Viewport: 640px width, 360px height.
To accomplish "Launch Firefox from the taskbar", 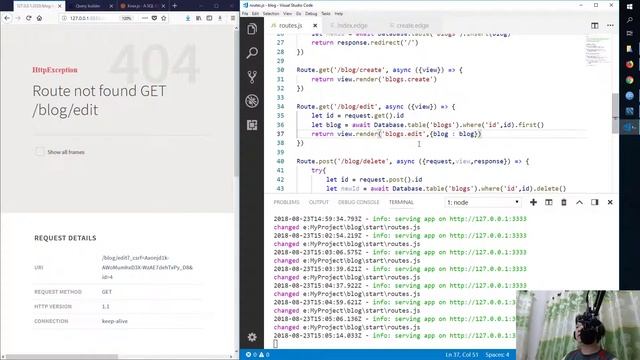I will click(629, 64).
